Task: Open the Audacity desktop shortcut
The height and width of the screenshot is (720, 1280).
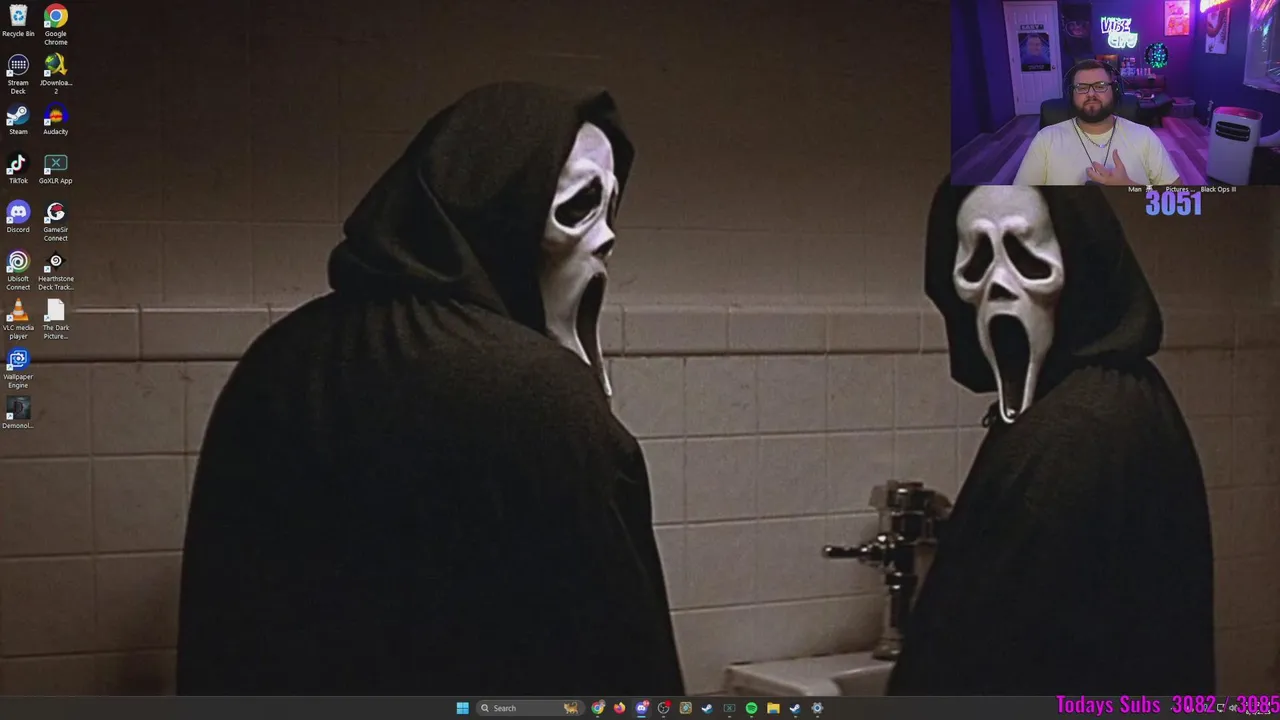Action: pos(56,119)
